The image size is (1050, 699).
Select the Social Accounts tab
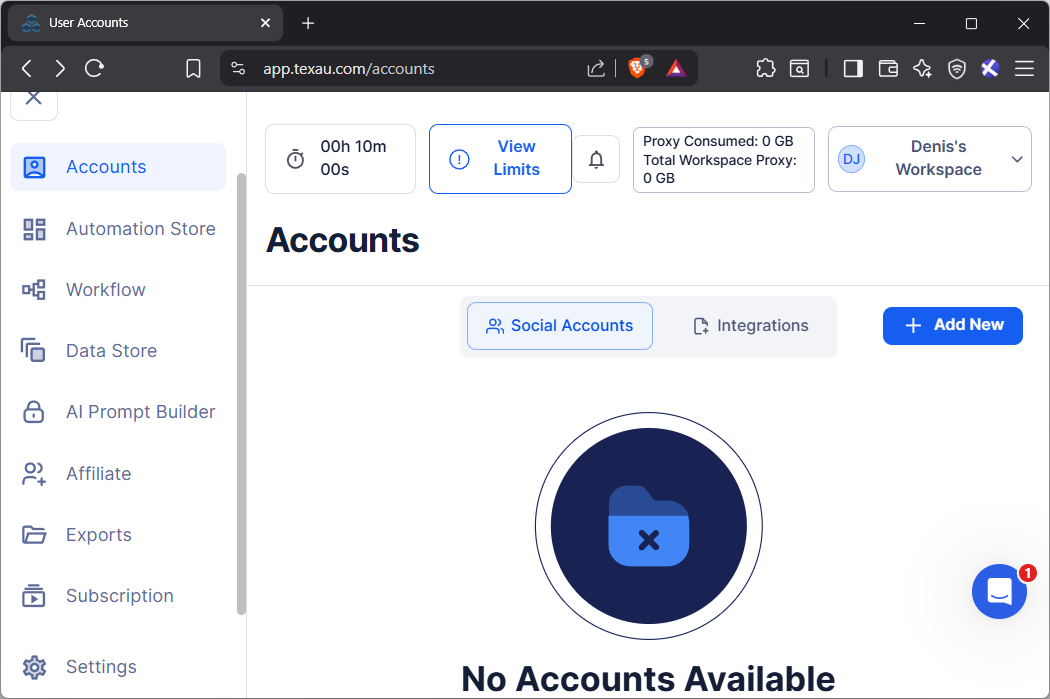[560, 326]
